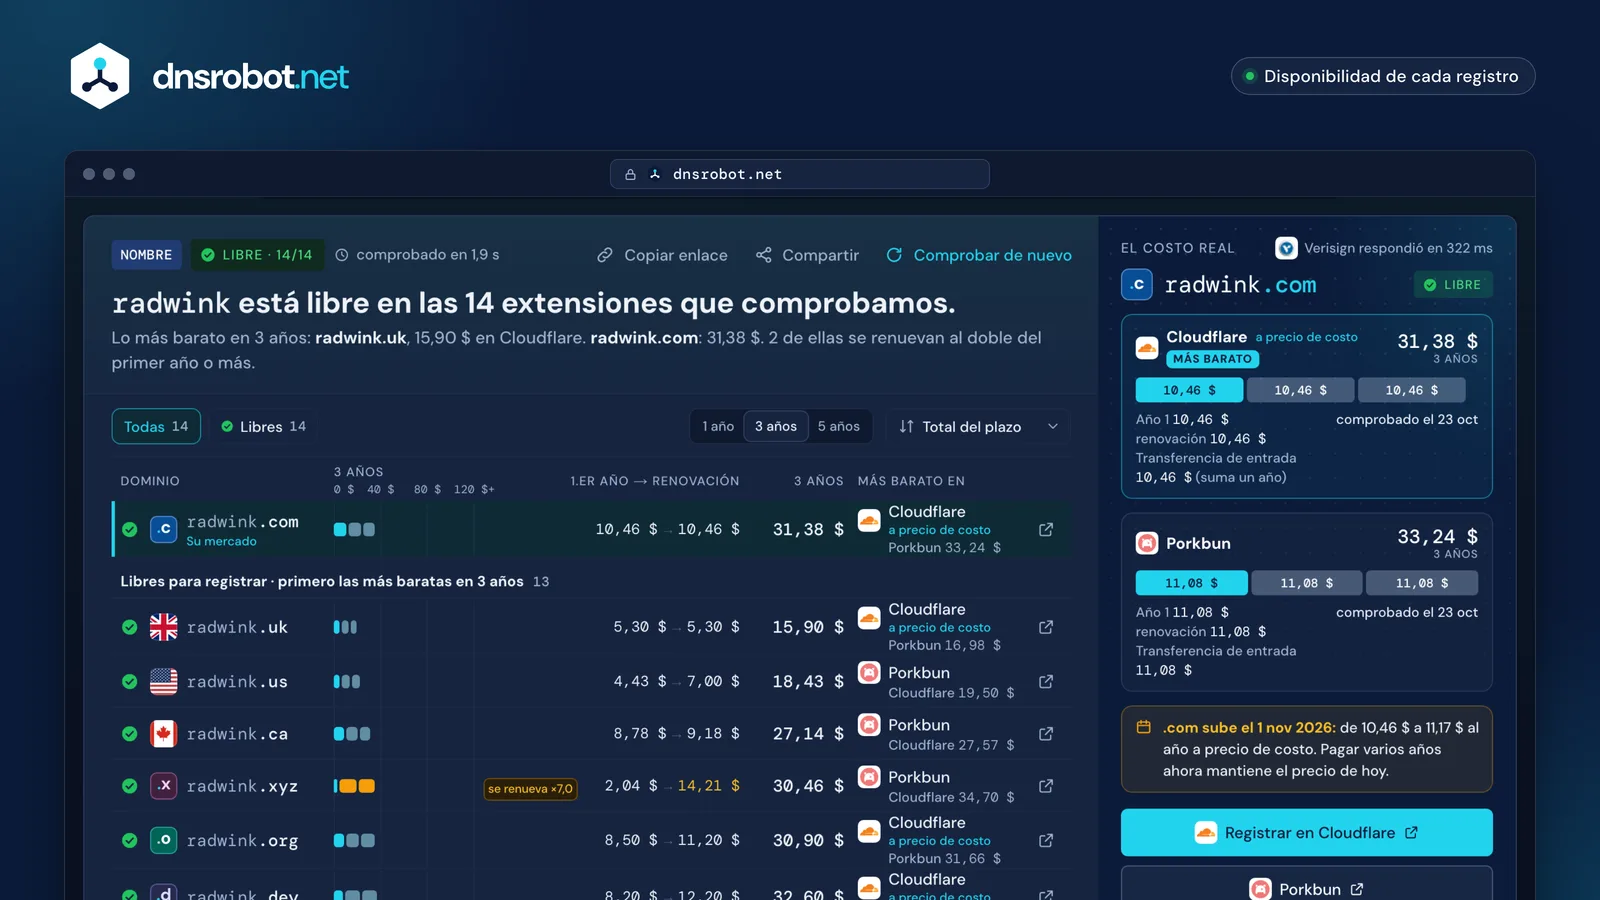The height and width of the screenshot is (900, 1600).
Task: Click Comprobar de nuevo
Action: coord(979,255)
